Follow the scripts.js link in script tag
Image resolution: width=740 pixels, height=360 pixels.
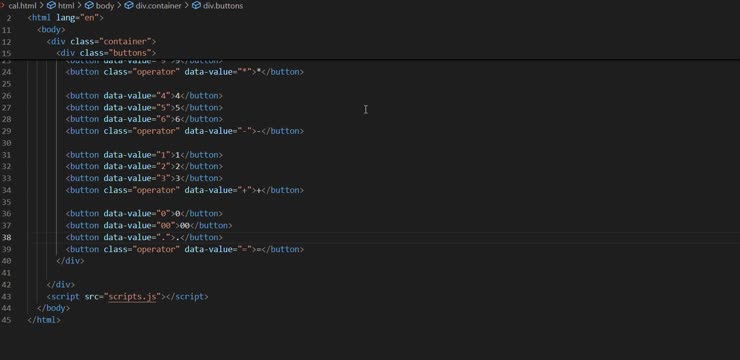(132, 297)
